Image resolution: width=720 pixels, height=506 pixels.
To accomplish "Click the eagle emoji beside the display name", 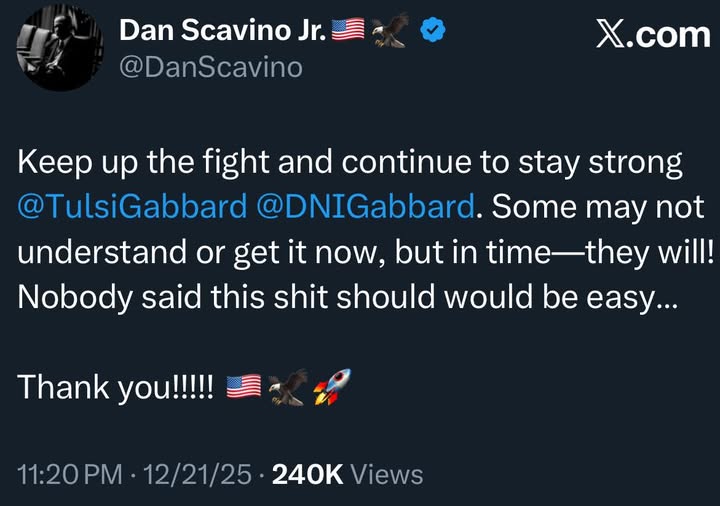I will [389, 32].
